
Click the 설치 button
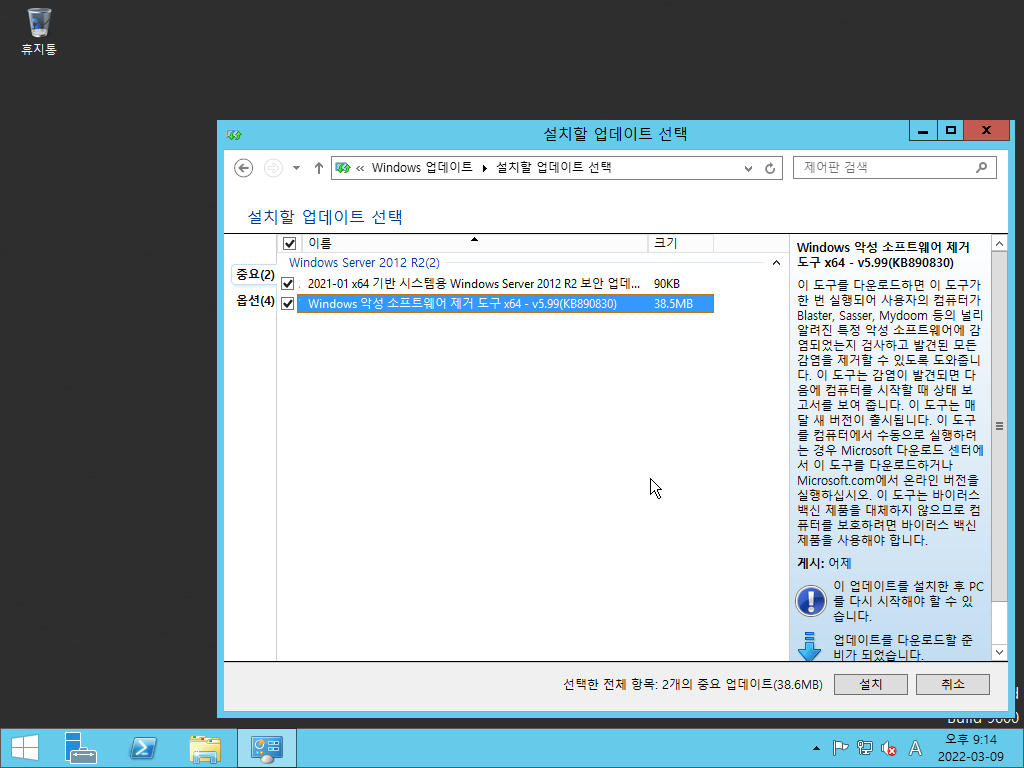[x=871, y=684]
